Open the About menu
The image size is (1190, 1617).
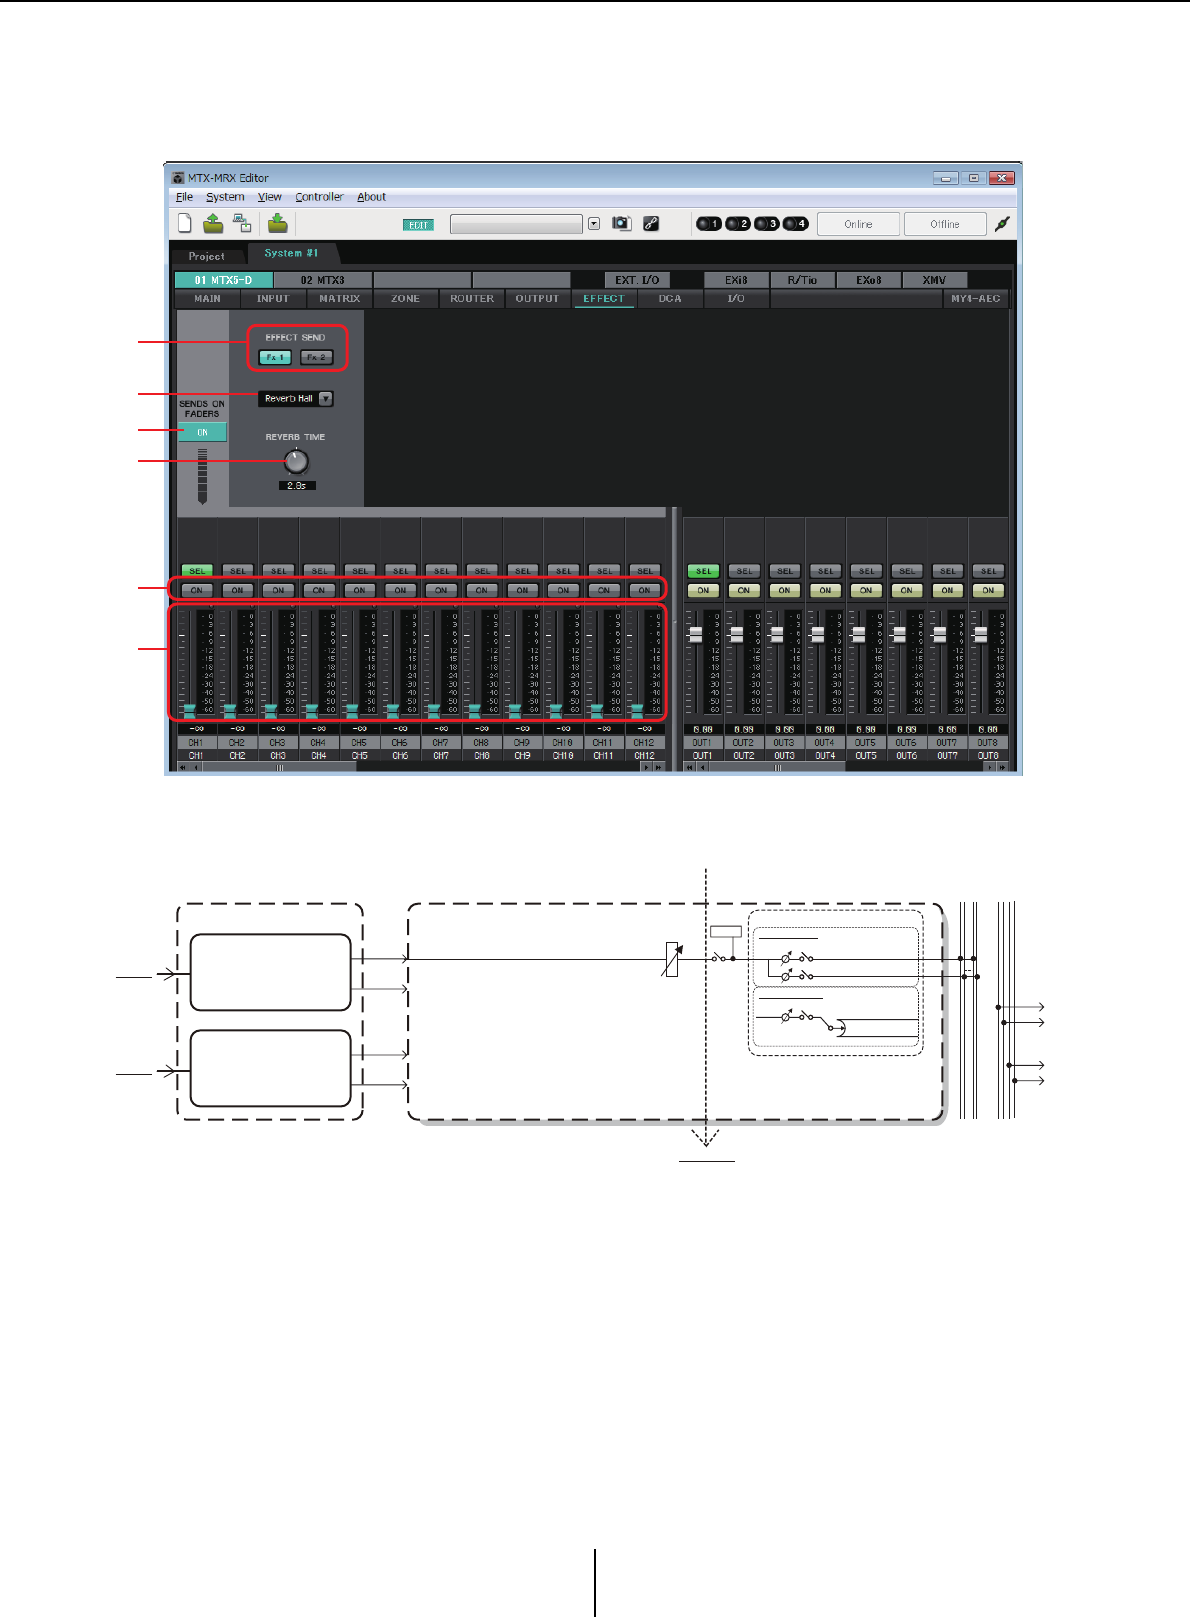click(x=371, y=197)
